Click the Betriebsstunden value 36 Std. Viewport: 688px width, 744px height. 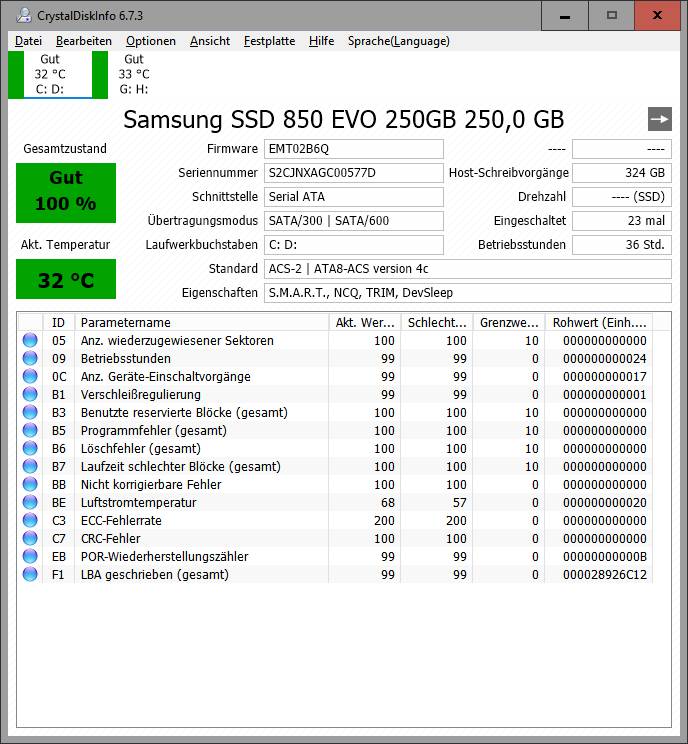tap(622, 245)
